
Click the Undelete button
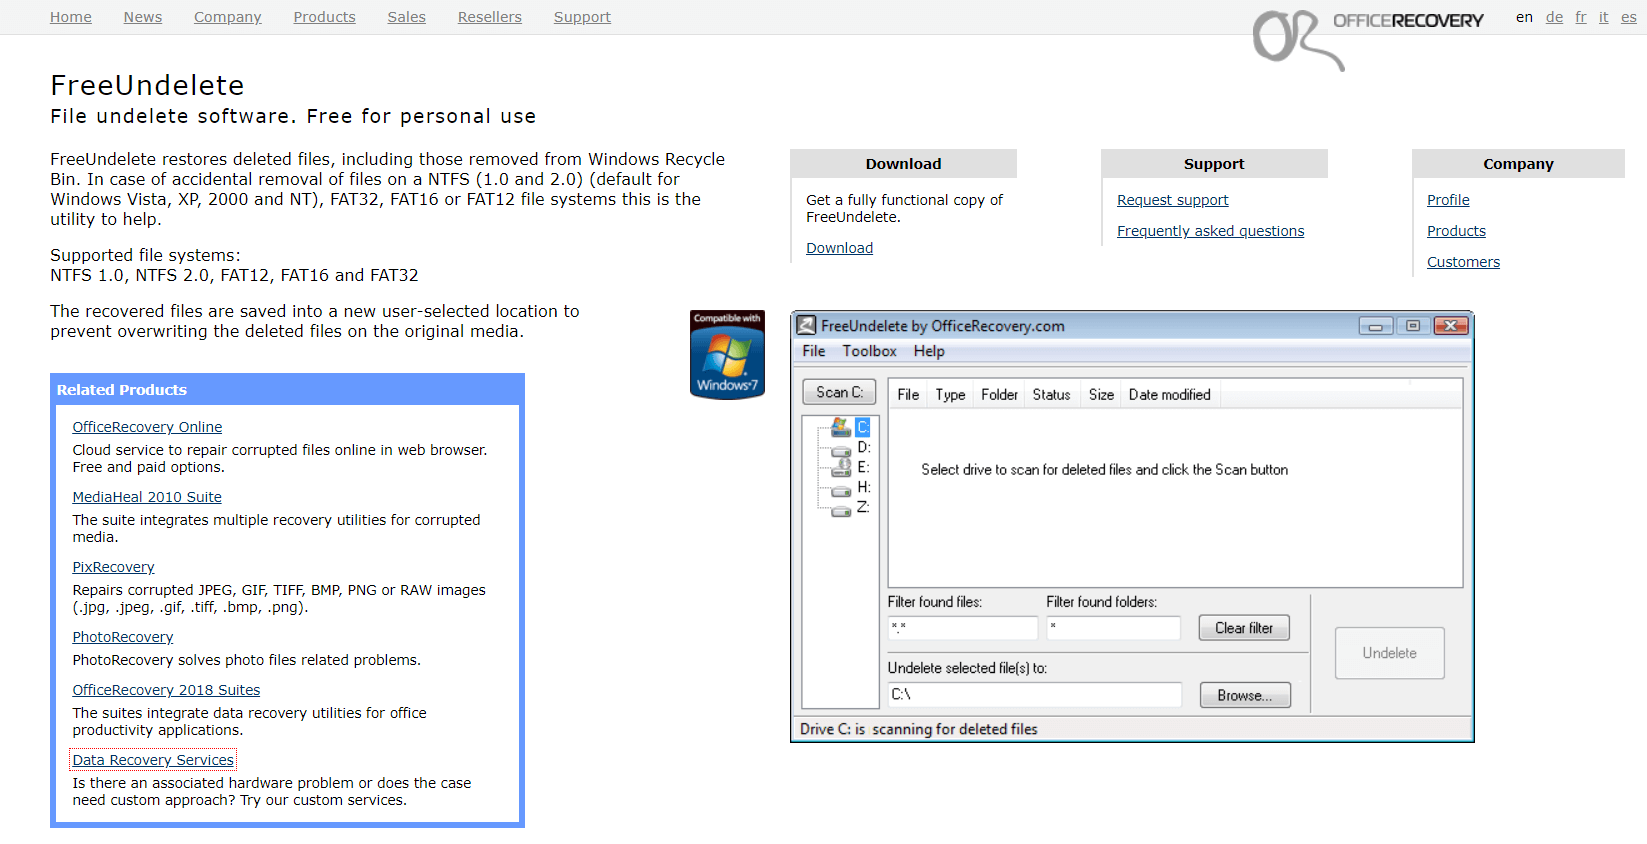coord(1389,653)
